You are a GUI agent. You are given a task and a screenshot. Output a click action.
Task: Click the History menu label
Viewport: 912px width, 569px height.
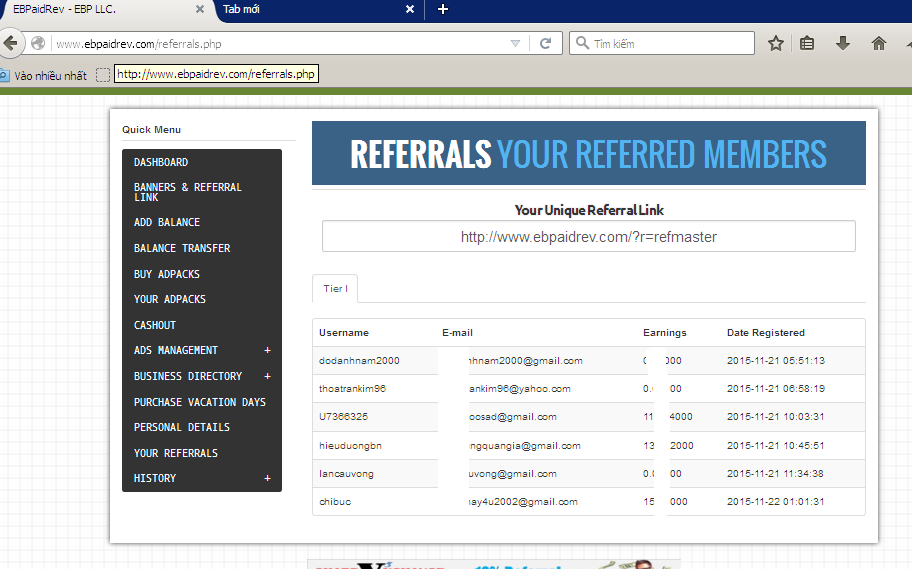(x=155, y=478)
